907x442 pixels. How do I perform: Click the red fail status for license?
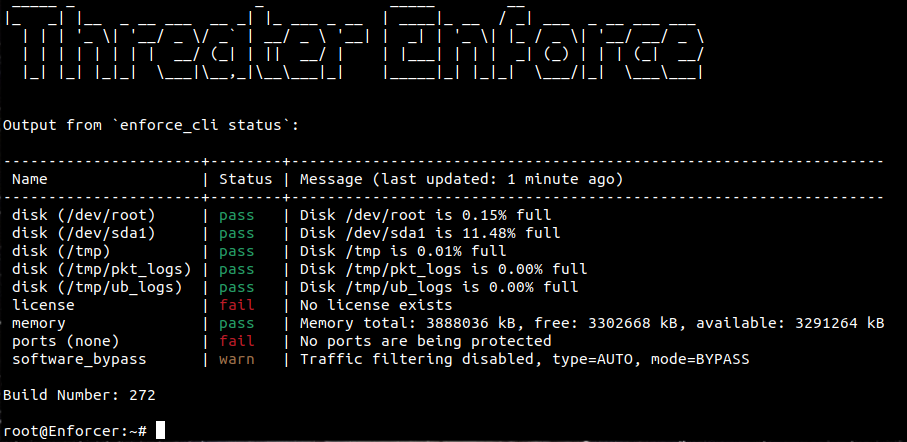pyautogui.click(x=237, y=305)
